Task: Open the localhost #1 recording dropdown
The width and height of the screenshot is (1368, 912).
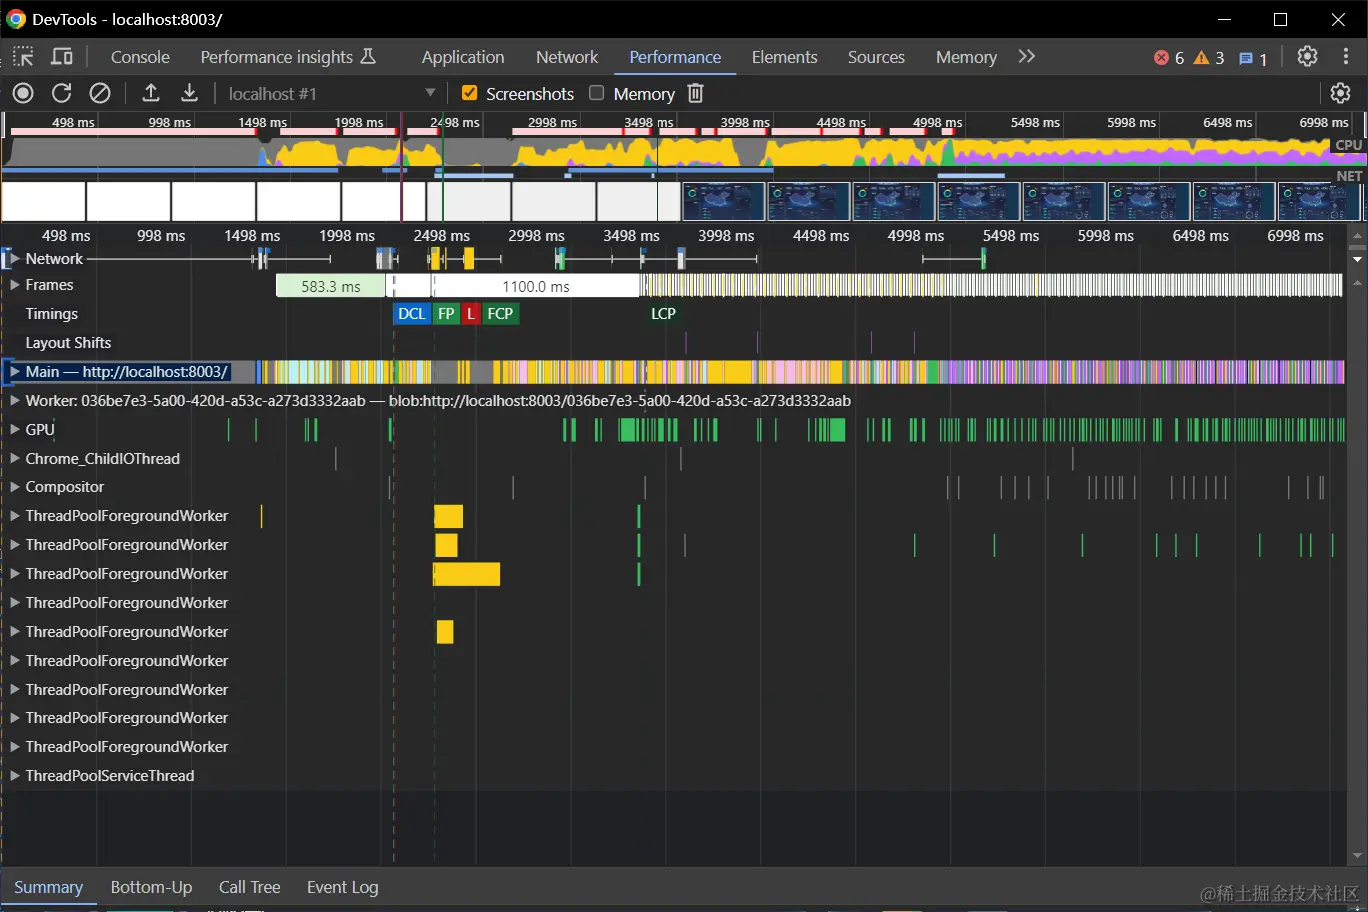Action: click(x=332, y=93)
